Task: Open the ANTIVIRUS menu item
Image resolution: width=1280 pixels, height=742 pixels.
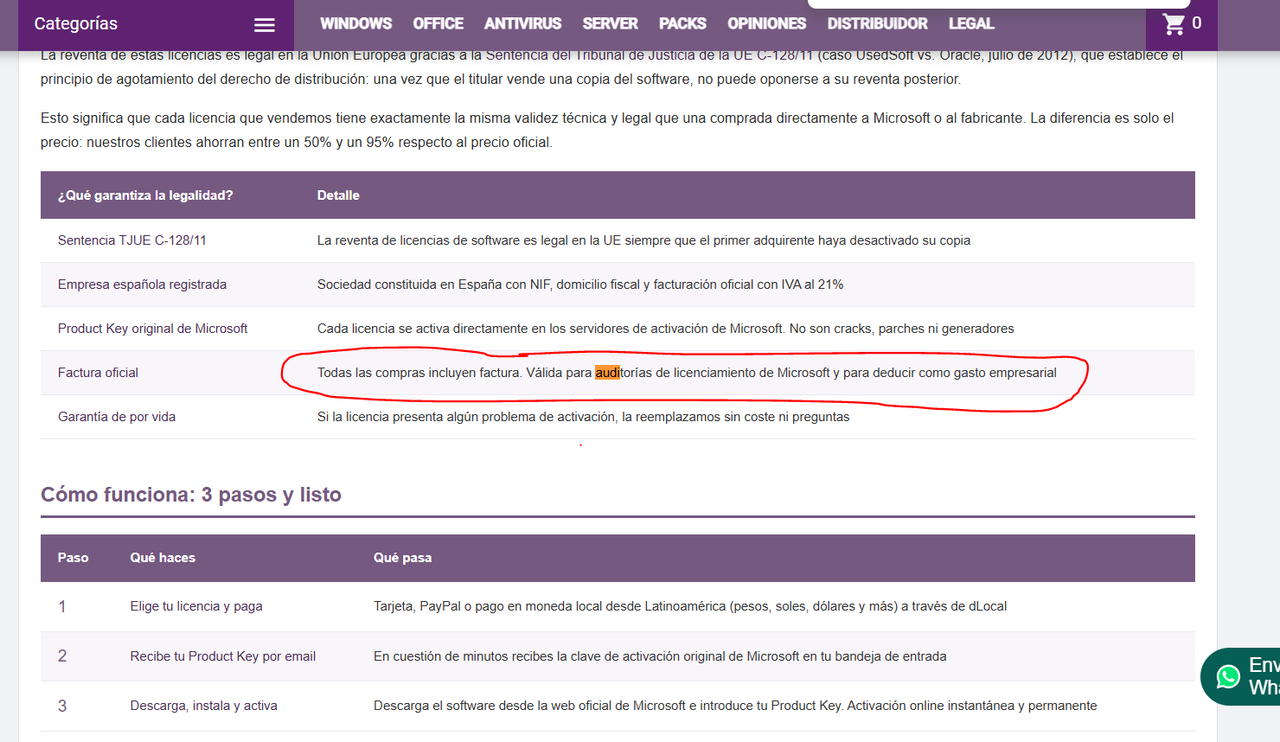Action: click(x=523, y=23)
